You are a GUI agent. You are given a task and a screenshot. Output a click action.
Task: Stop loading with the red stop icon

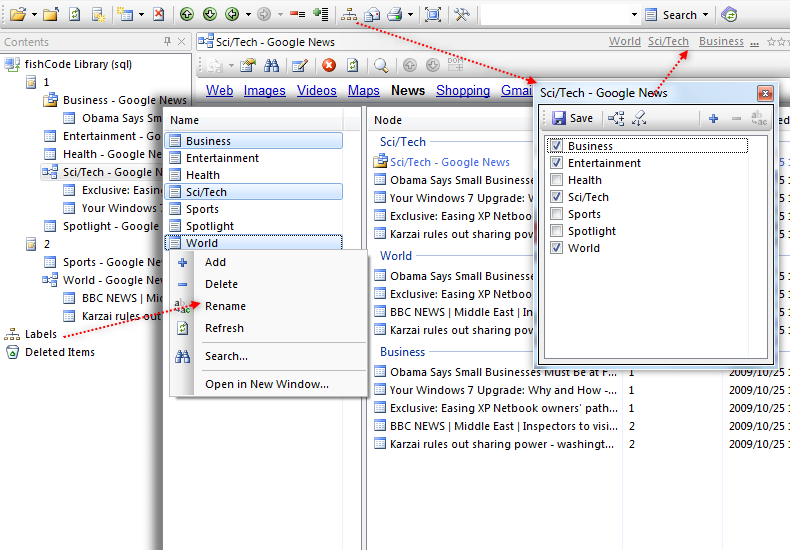coord(329,65)
